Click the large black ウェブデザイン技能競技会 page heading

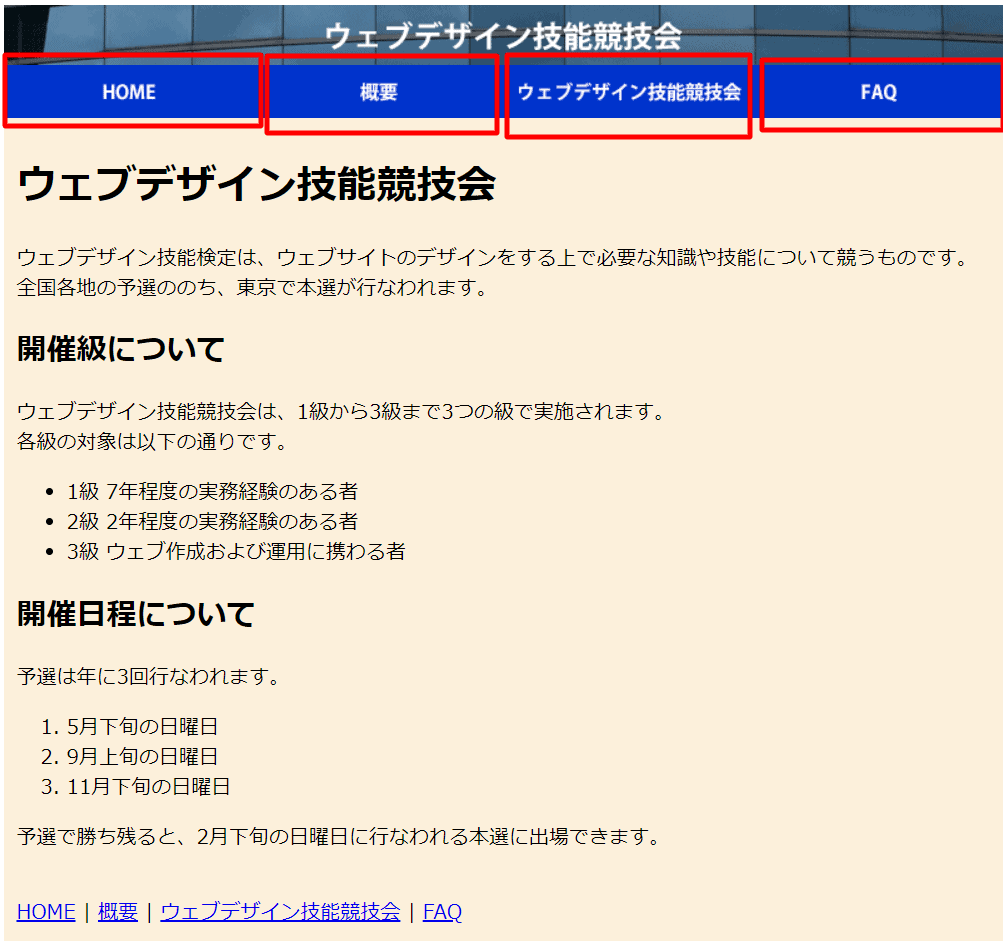(256, 184)
